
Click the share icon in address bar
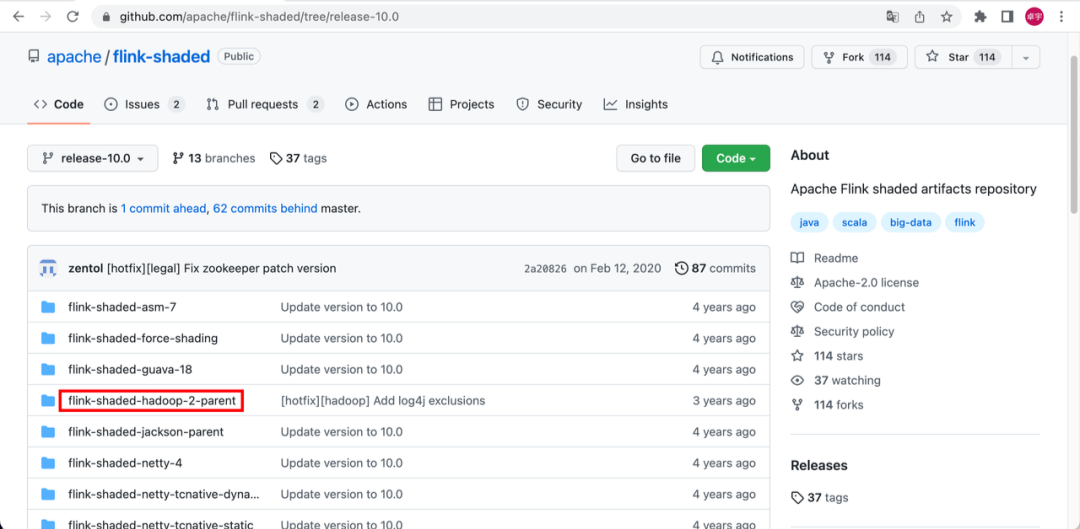pos(919,17)
